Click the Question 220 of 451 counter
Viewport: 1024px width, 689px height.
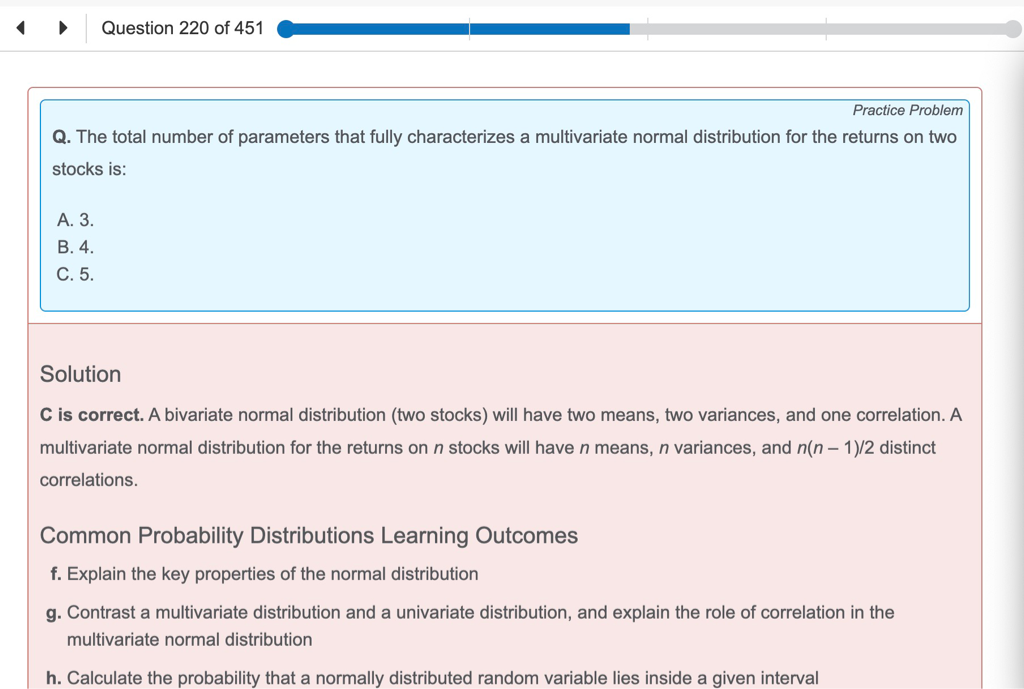pos(182,28)
